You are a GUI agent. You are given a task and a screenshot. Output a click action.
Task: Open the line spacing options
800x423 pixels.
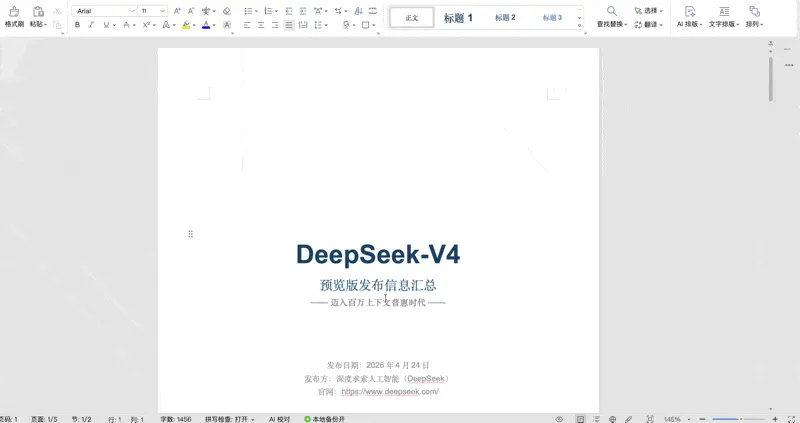[318, 24]
